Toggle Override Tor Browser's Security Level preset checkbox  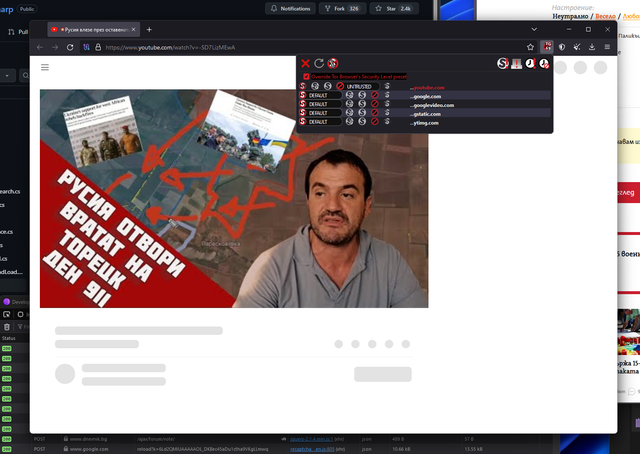point(306,77)
